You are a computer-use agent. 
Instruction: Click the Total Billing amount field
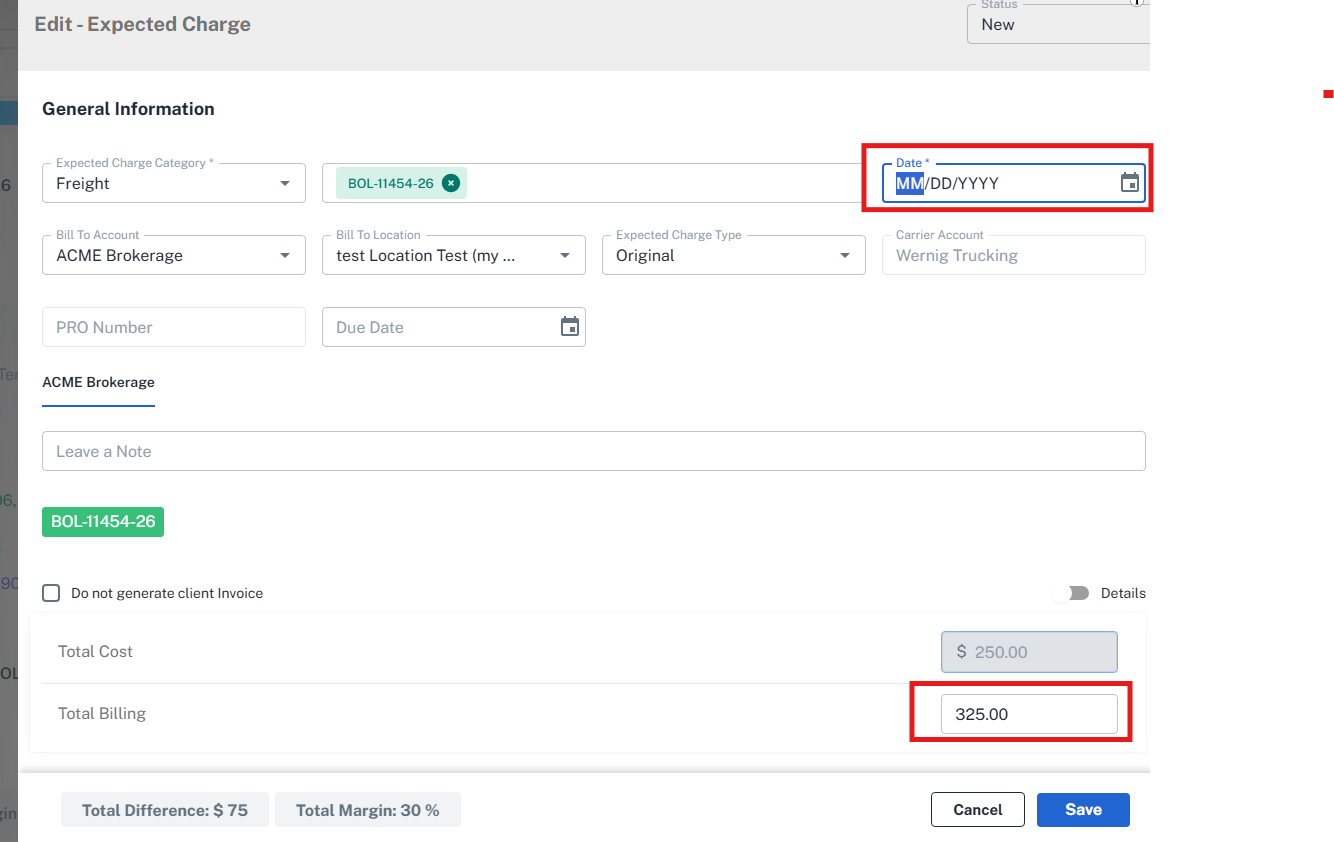coord(1028,714)
